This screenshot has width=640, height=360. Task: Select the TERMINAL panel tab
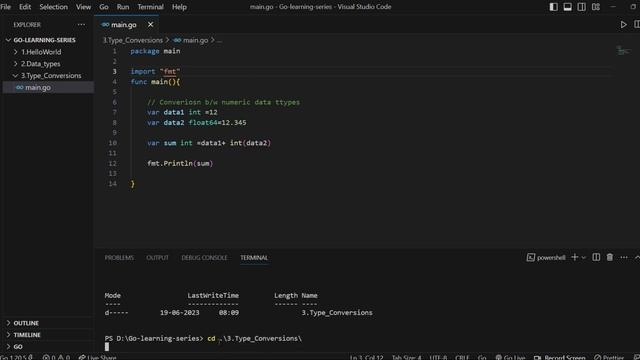click(254, 258)
